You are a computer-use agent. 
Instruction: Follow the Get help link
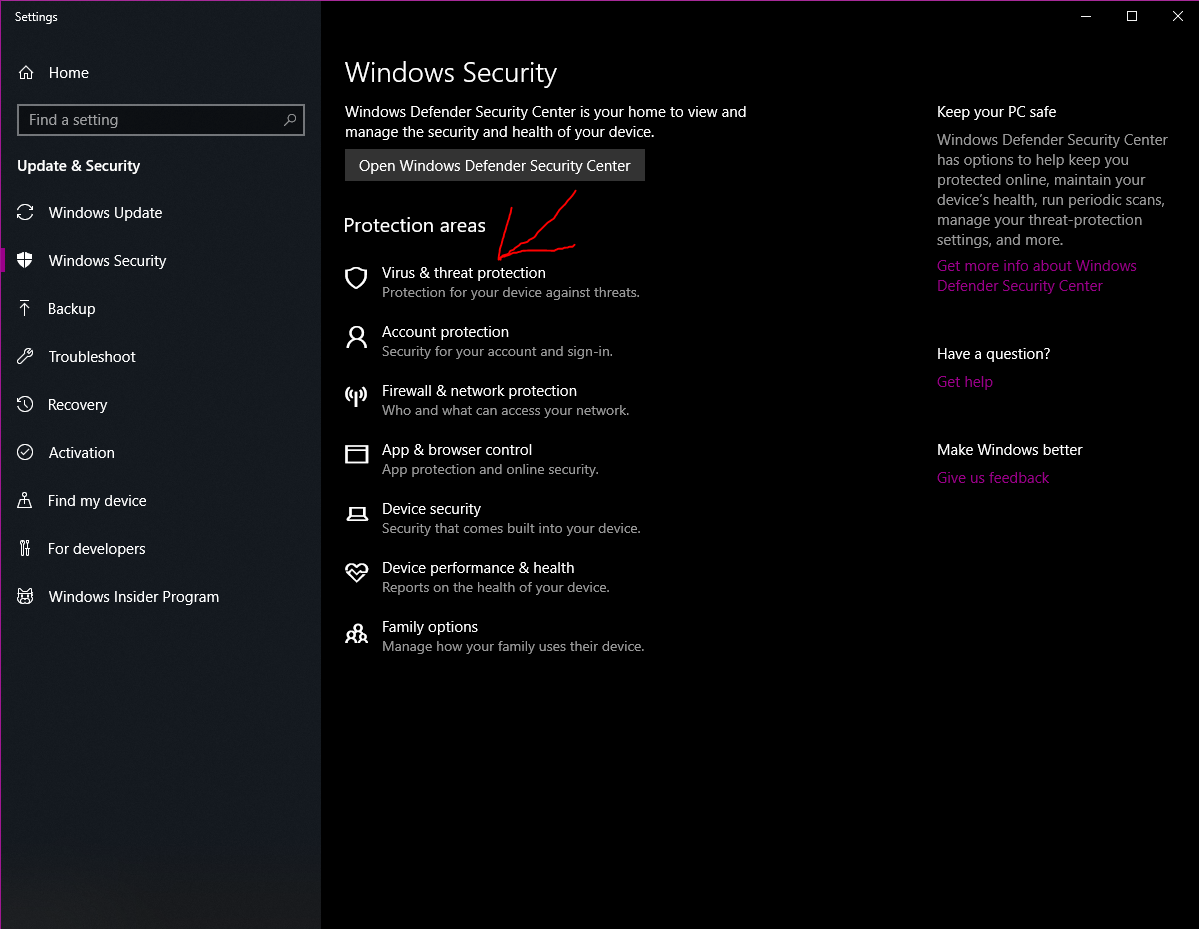click(965, 382)
